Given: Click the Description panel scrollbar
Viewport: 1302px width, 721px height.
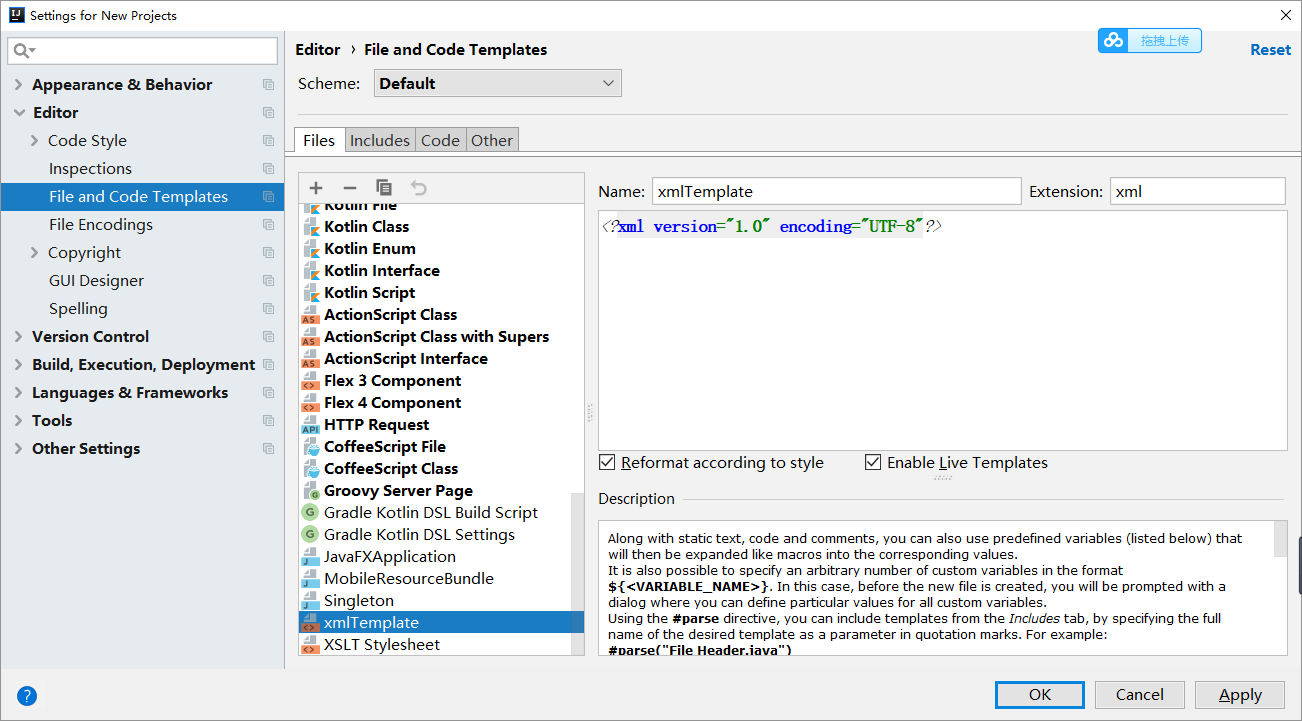Looking at the screenshot, I should pyautogui.click(x=1280, y=538).
